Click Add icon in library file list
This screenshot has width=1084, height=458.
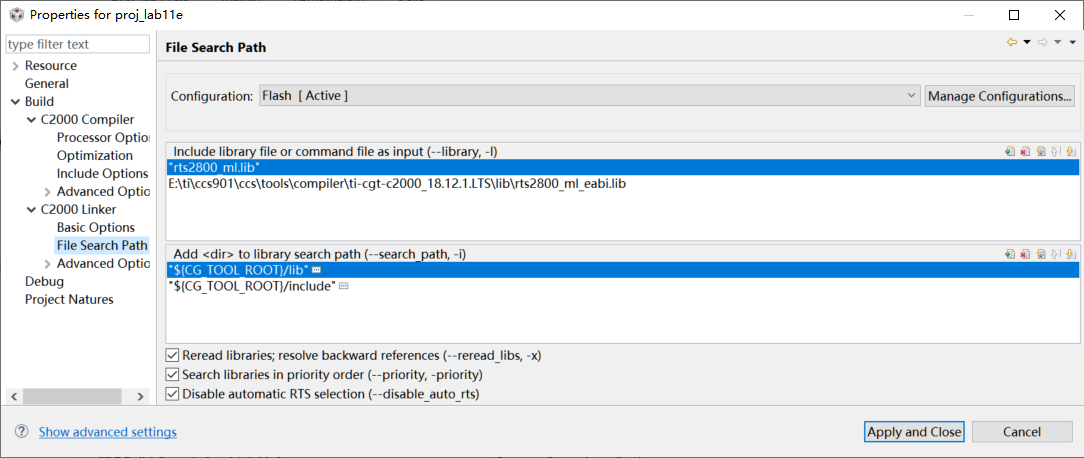point(1011,152)
